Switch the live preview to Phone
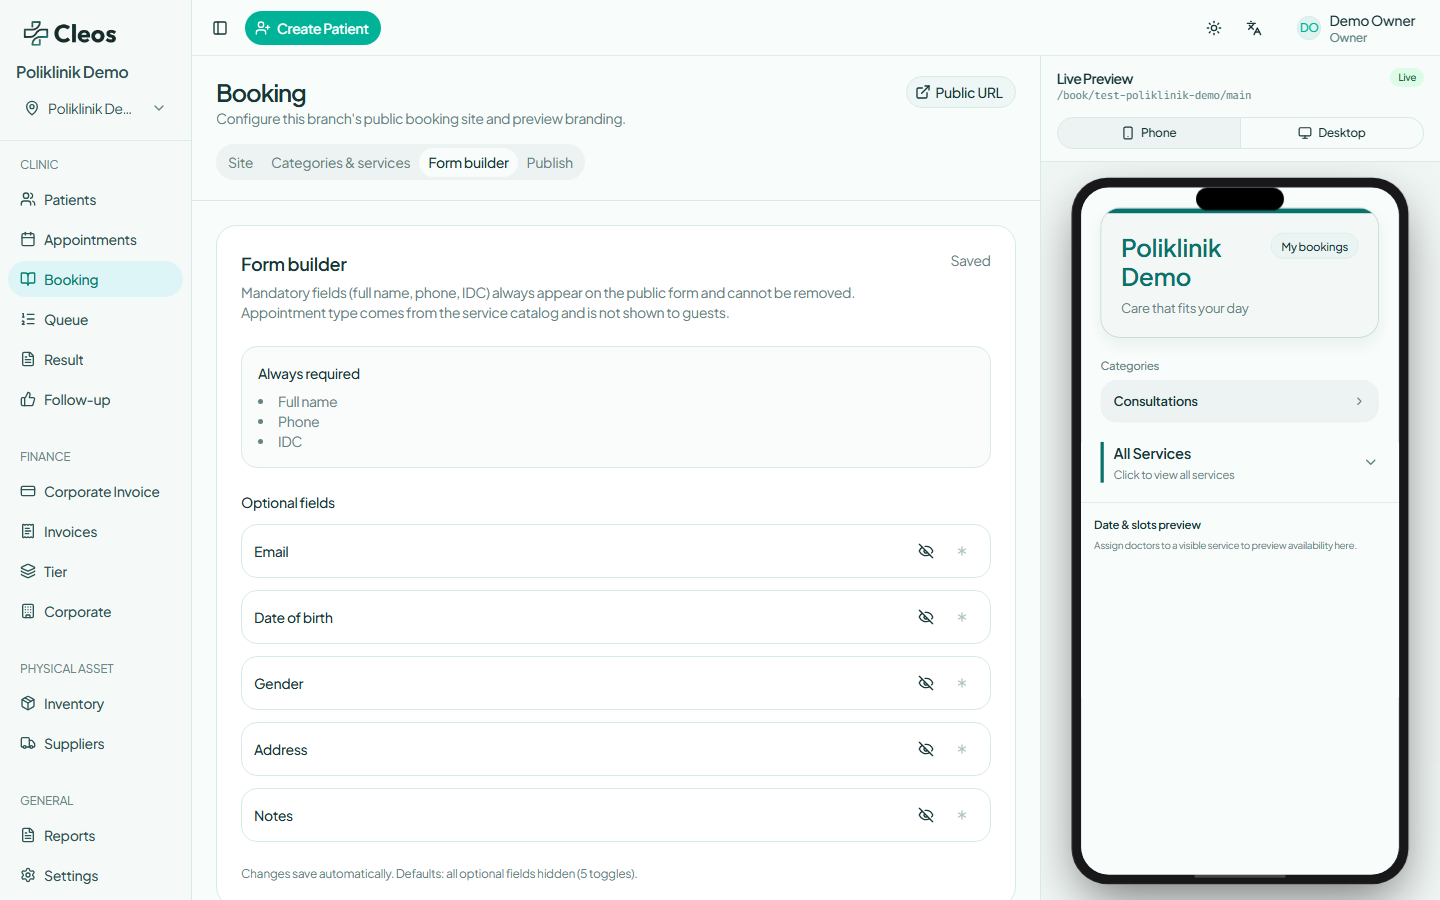1440x900 pixels. click(x=1149, y=133)
